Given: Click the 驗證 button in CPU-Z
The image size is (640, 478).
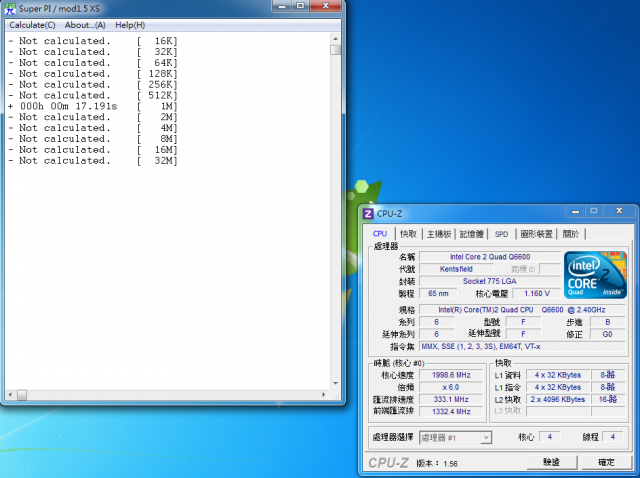Looking at the screenshot, I should (551, 462).
